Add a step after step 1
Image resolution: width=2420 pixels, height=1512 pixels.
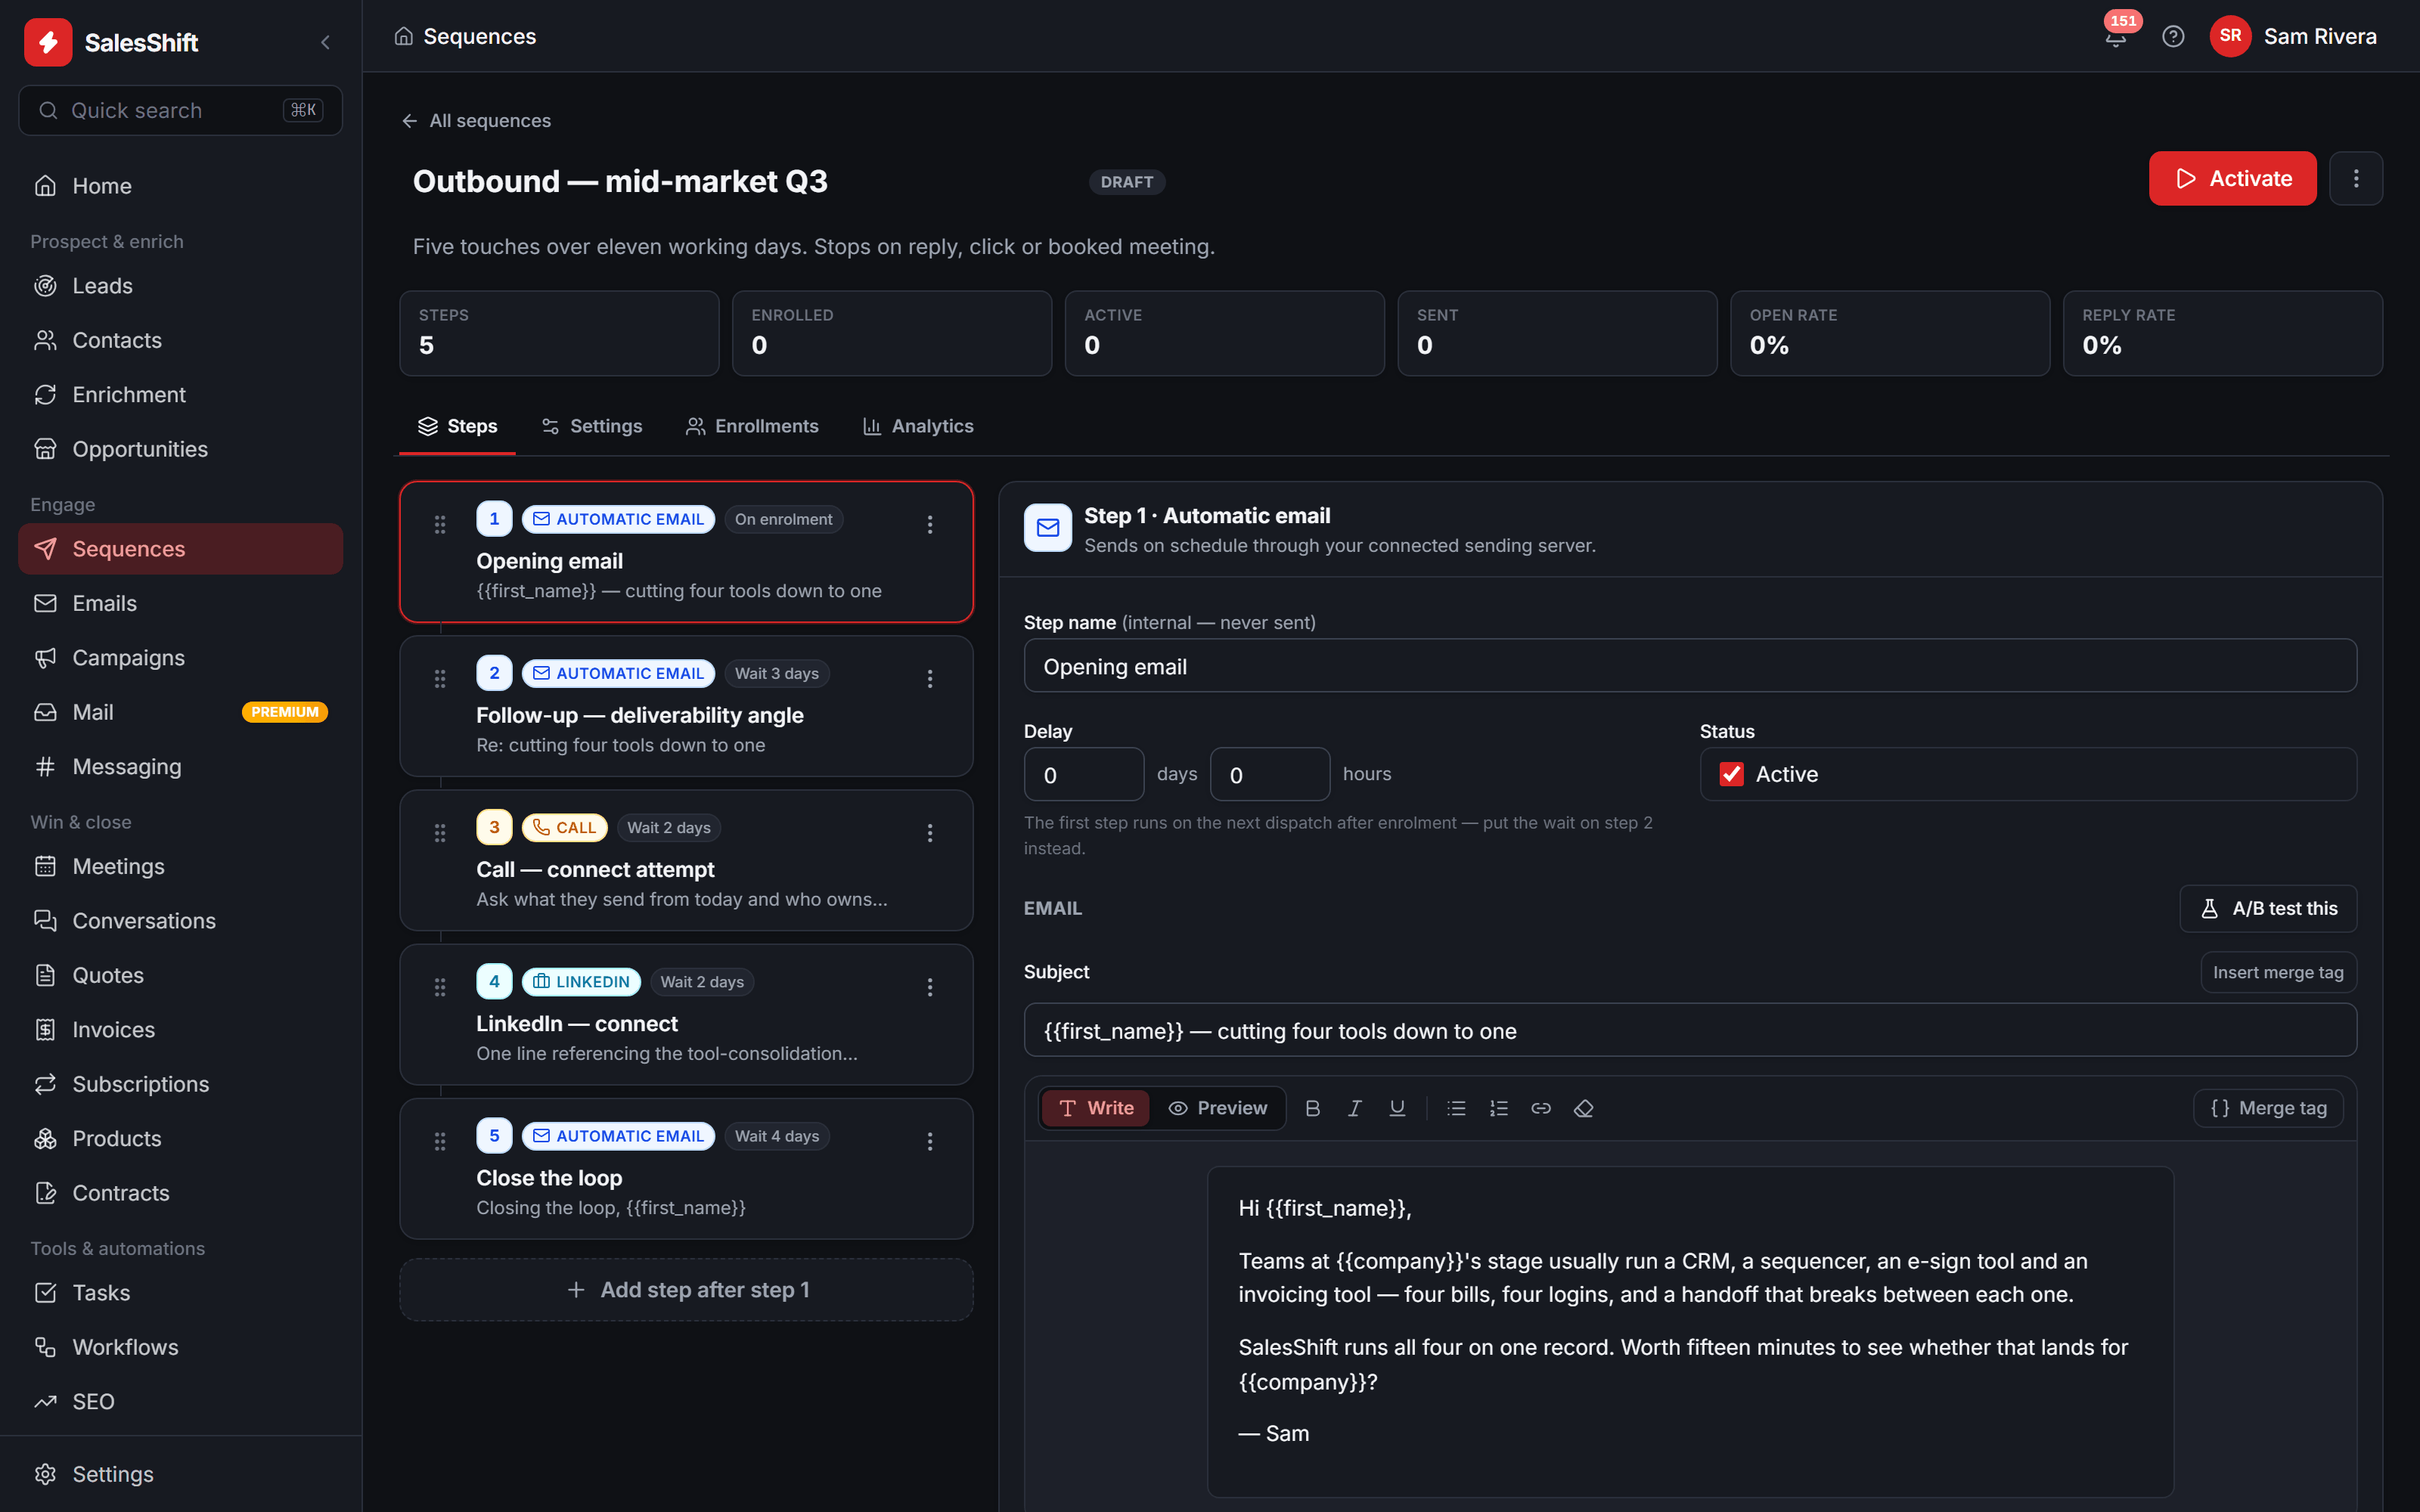point(686,1290)
